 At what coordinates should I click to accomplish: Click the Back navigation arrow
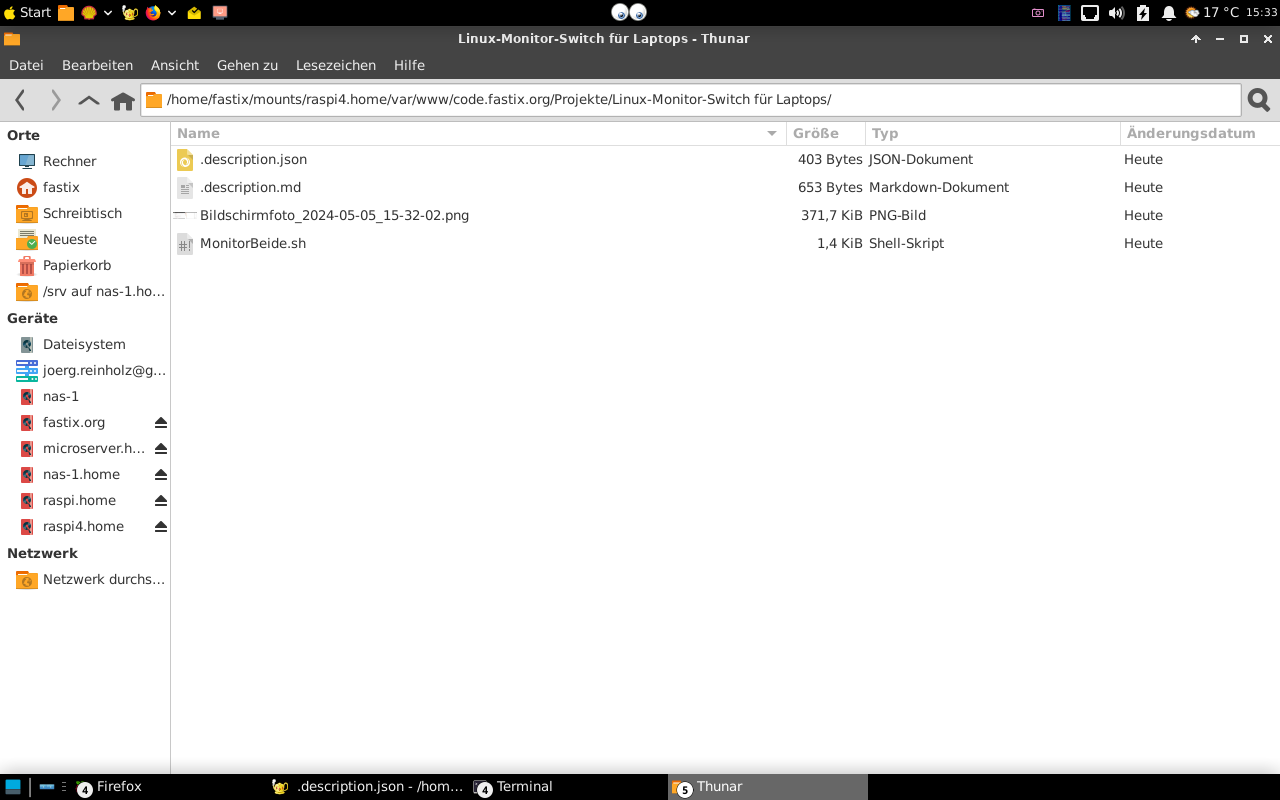(x=20, y=100)
